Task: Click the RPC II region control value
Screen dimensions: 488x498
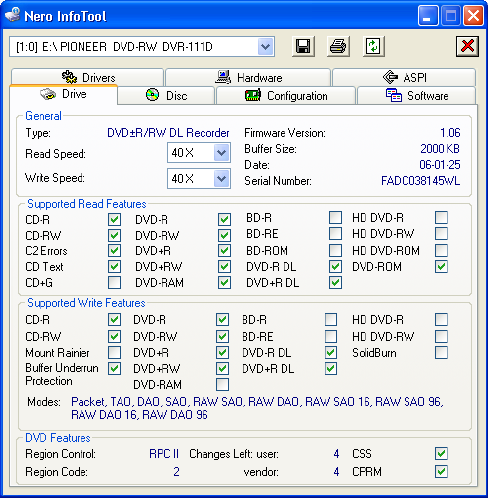Action: point(164,454)
